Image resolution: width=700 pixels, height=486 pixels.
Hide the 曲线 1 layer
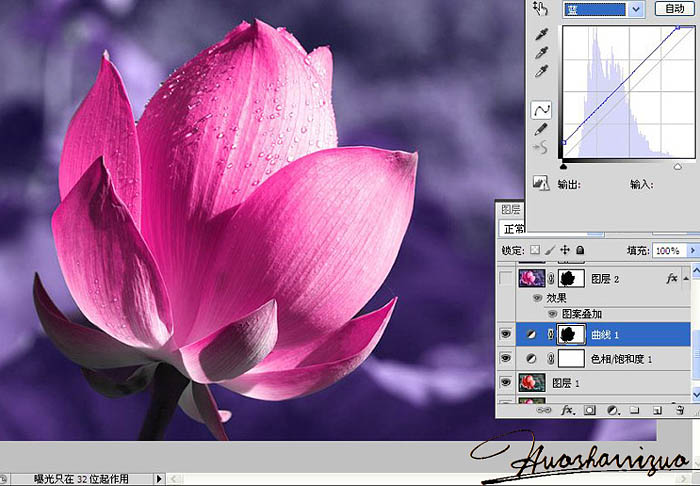(507, 333)
